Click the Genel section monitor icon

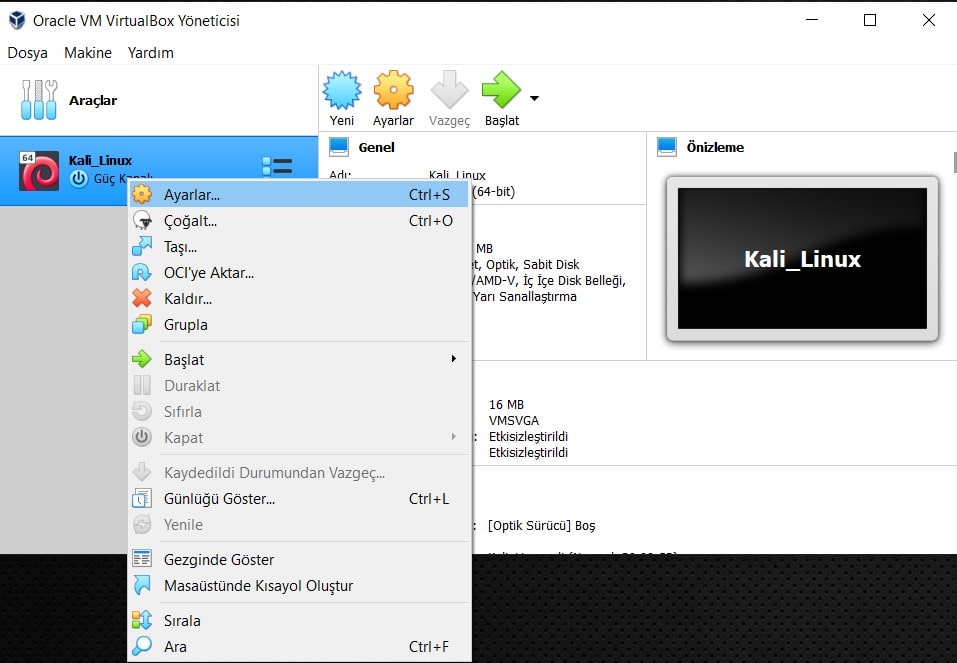[338, 146]
